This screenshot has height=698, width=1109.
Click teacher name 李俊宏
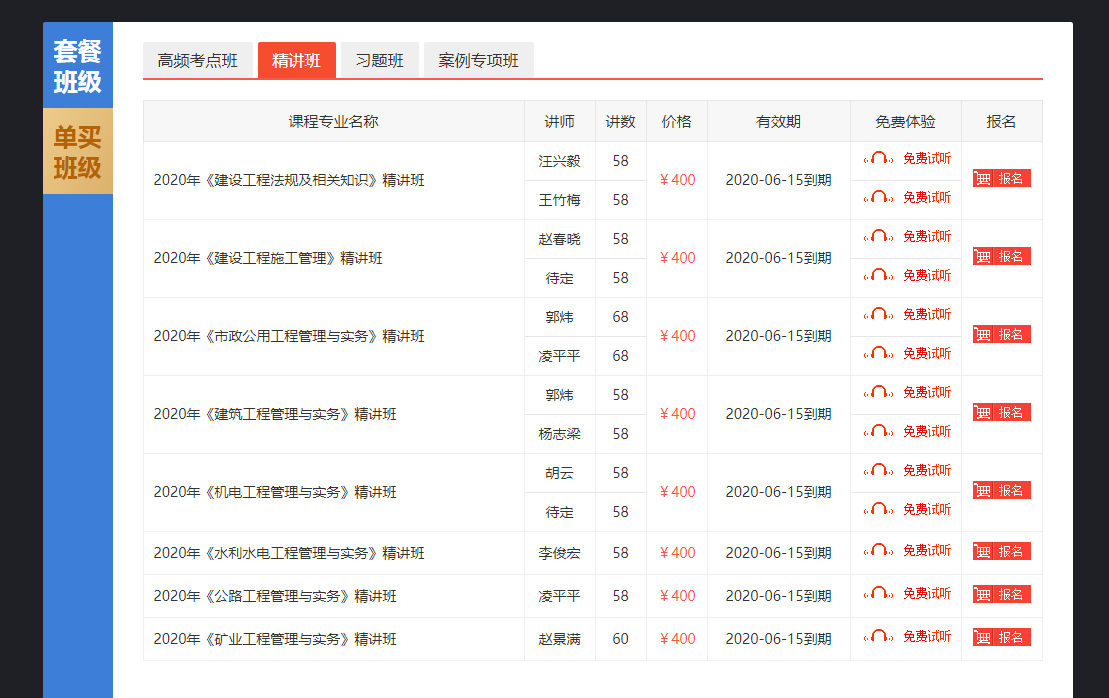click(559, 553)
